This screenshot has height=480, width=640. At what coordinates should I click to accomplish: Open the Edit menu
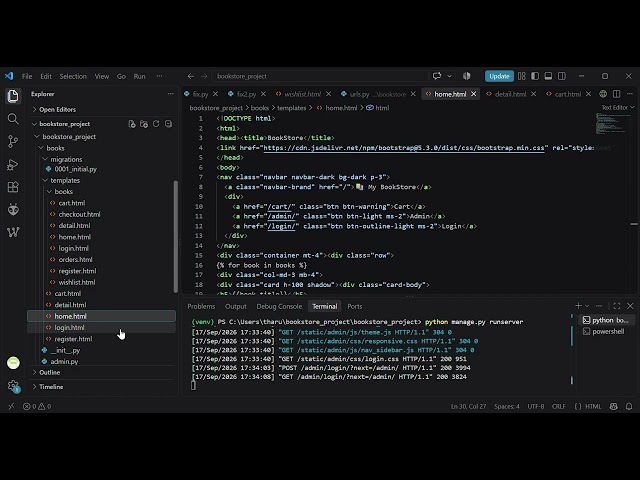point(46,76)
